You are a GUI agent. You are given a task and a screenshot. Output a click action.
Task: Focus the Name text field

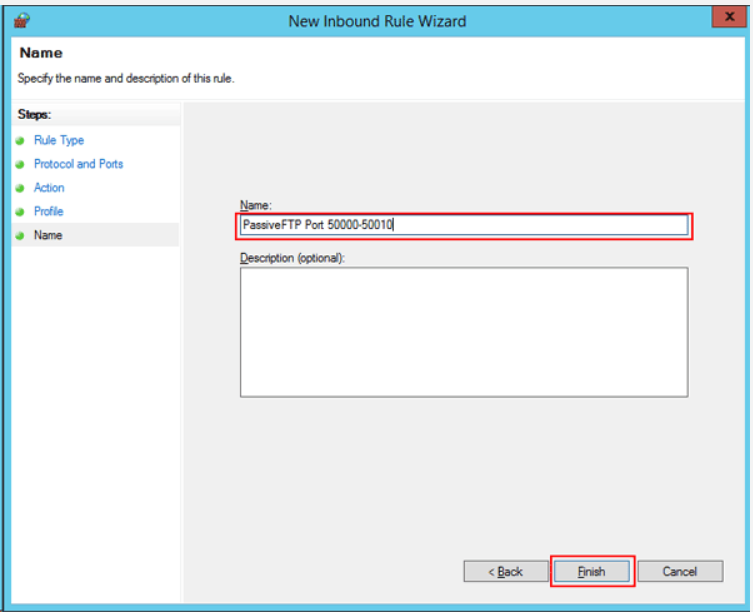[x=464, y=225]
